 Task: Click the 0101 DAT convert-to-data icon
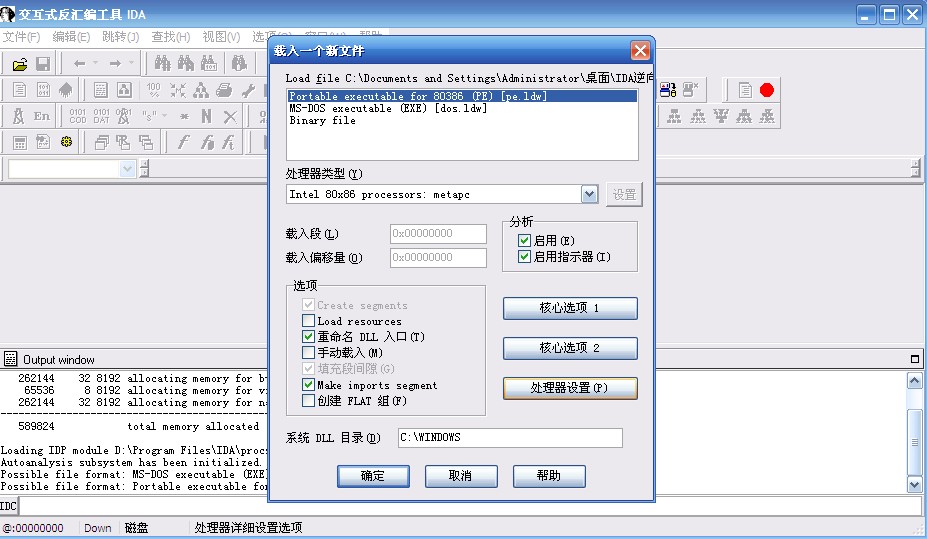coord(101,116)
